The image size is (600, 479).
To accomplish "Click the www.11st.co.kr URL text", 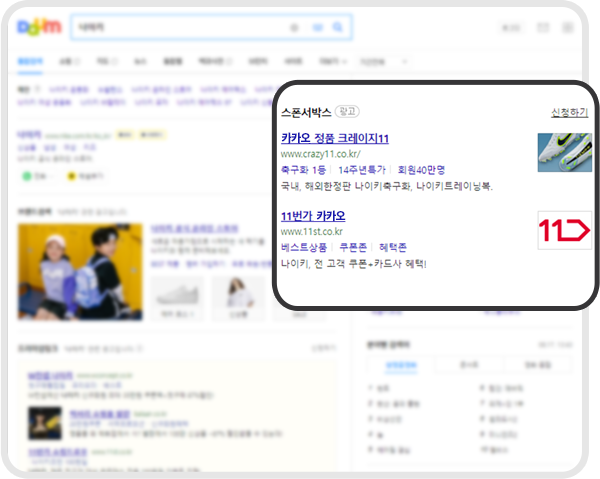I will coord(312,232).
